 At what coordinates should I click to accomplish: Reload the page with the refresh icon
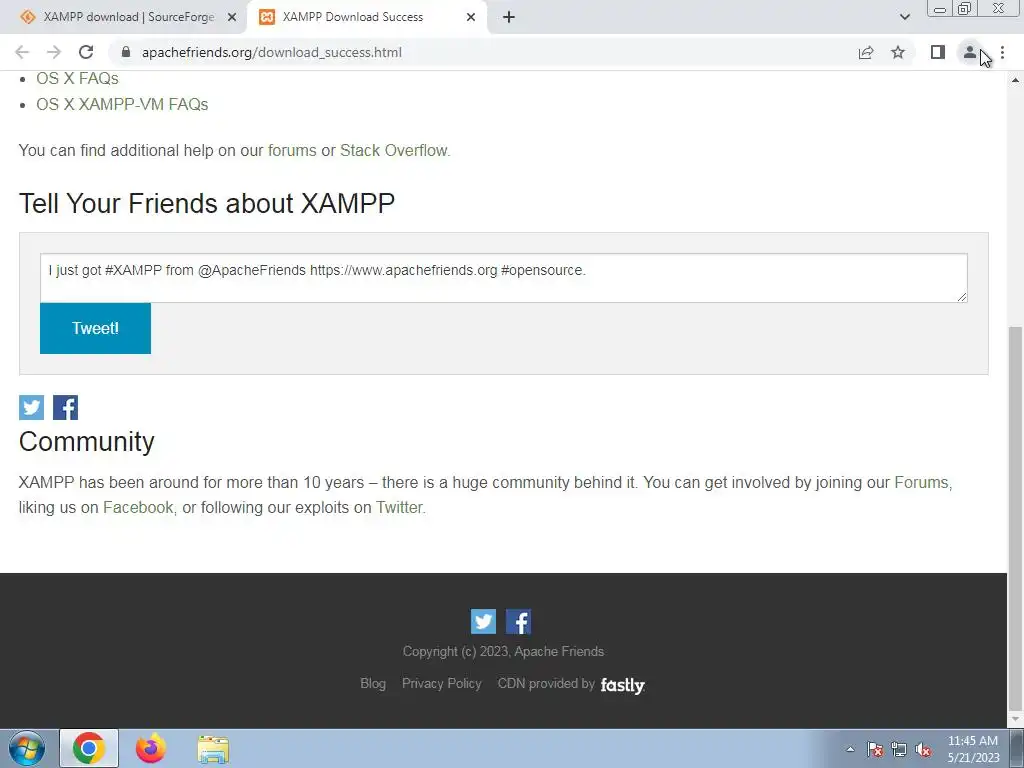click(86, 52)
